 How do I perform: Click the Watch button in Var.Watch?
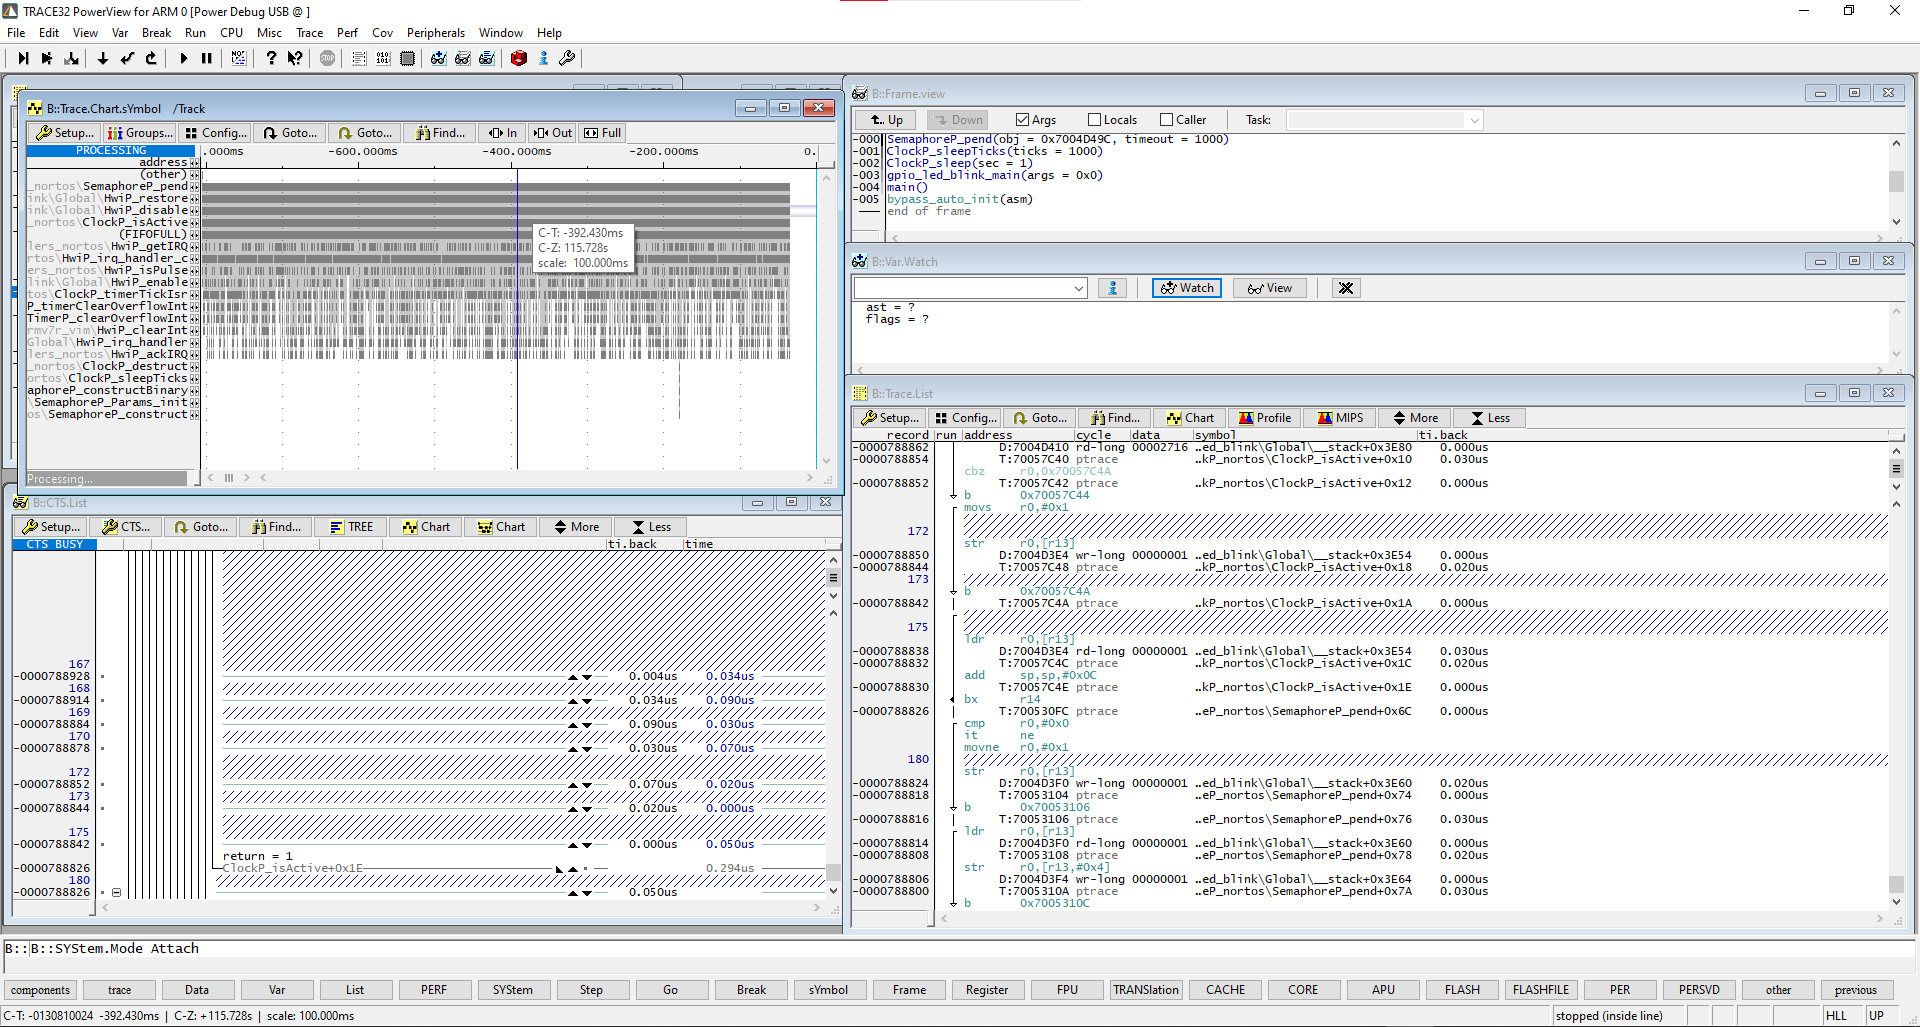[1187, 288]
